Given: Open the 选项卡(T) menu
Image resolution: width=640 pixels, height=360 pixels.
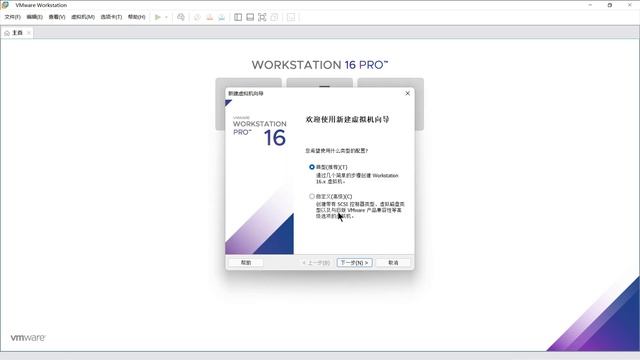Looking at the screenshot, I should pyautogui.click(x=111, y=17).
